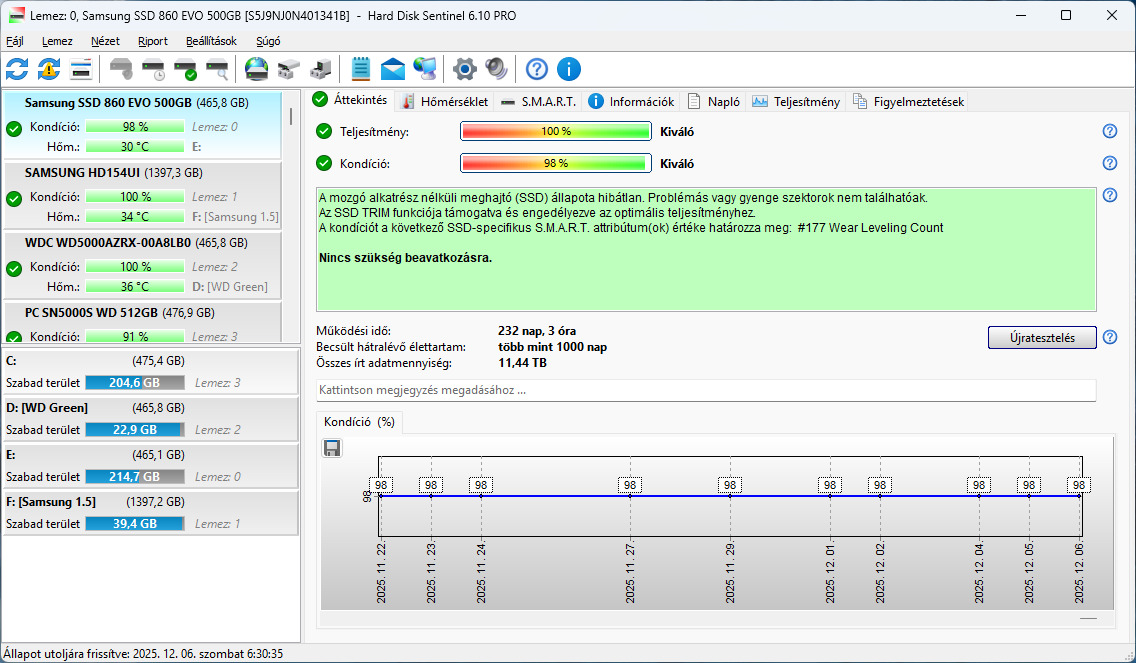This screenshot has height=663, width=1136.
Task: Click the refresh disk status icon
Action: click(x=17, y=69)
